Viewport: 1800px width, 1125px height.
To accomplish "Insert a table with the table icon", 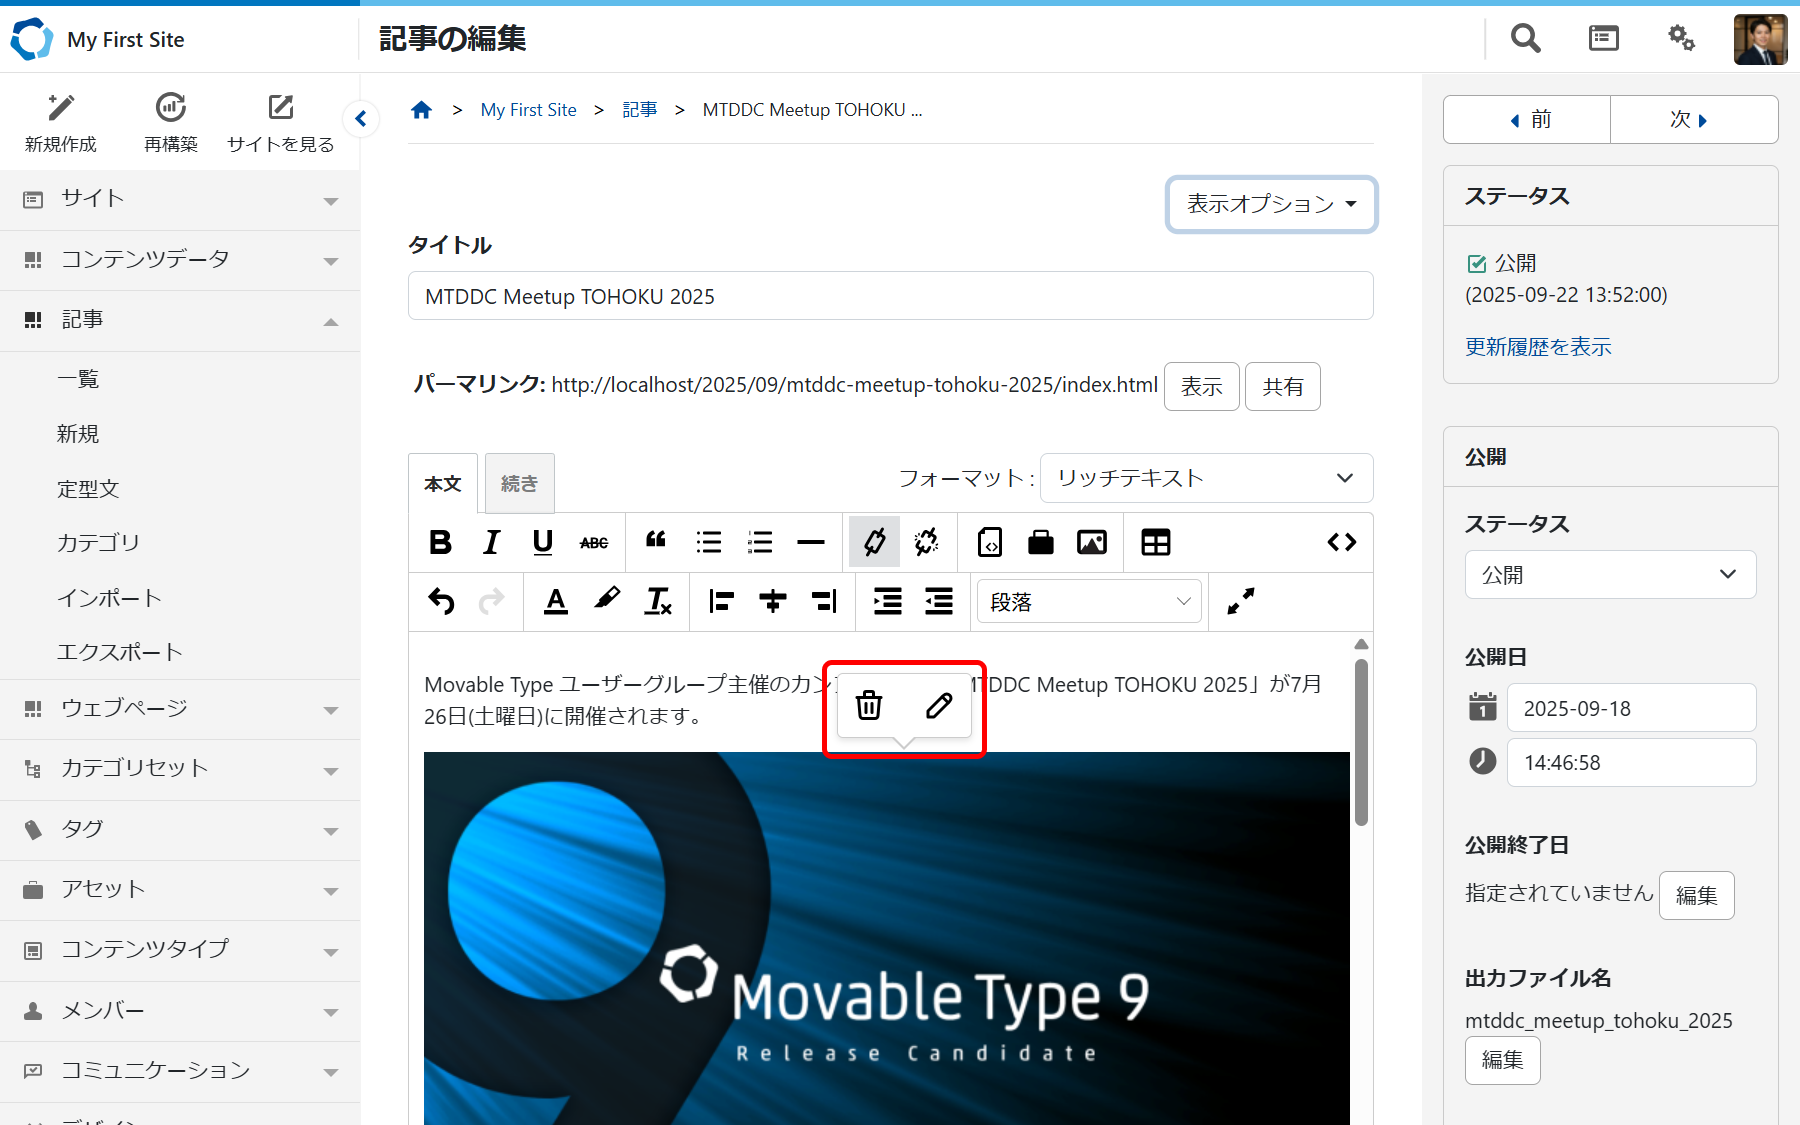I will point(1155,542).
